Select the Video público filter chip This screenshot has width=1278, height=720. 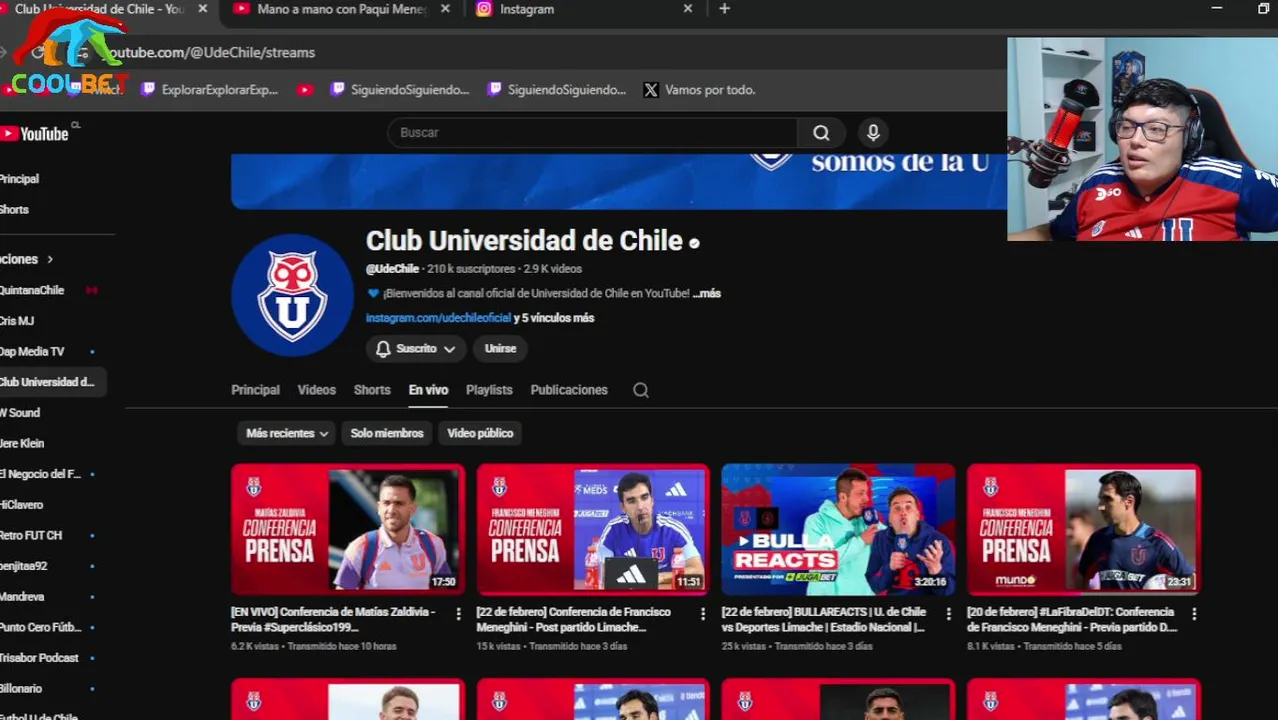[x=480, y=433]
